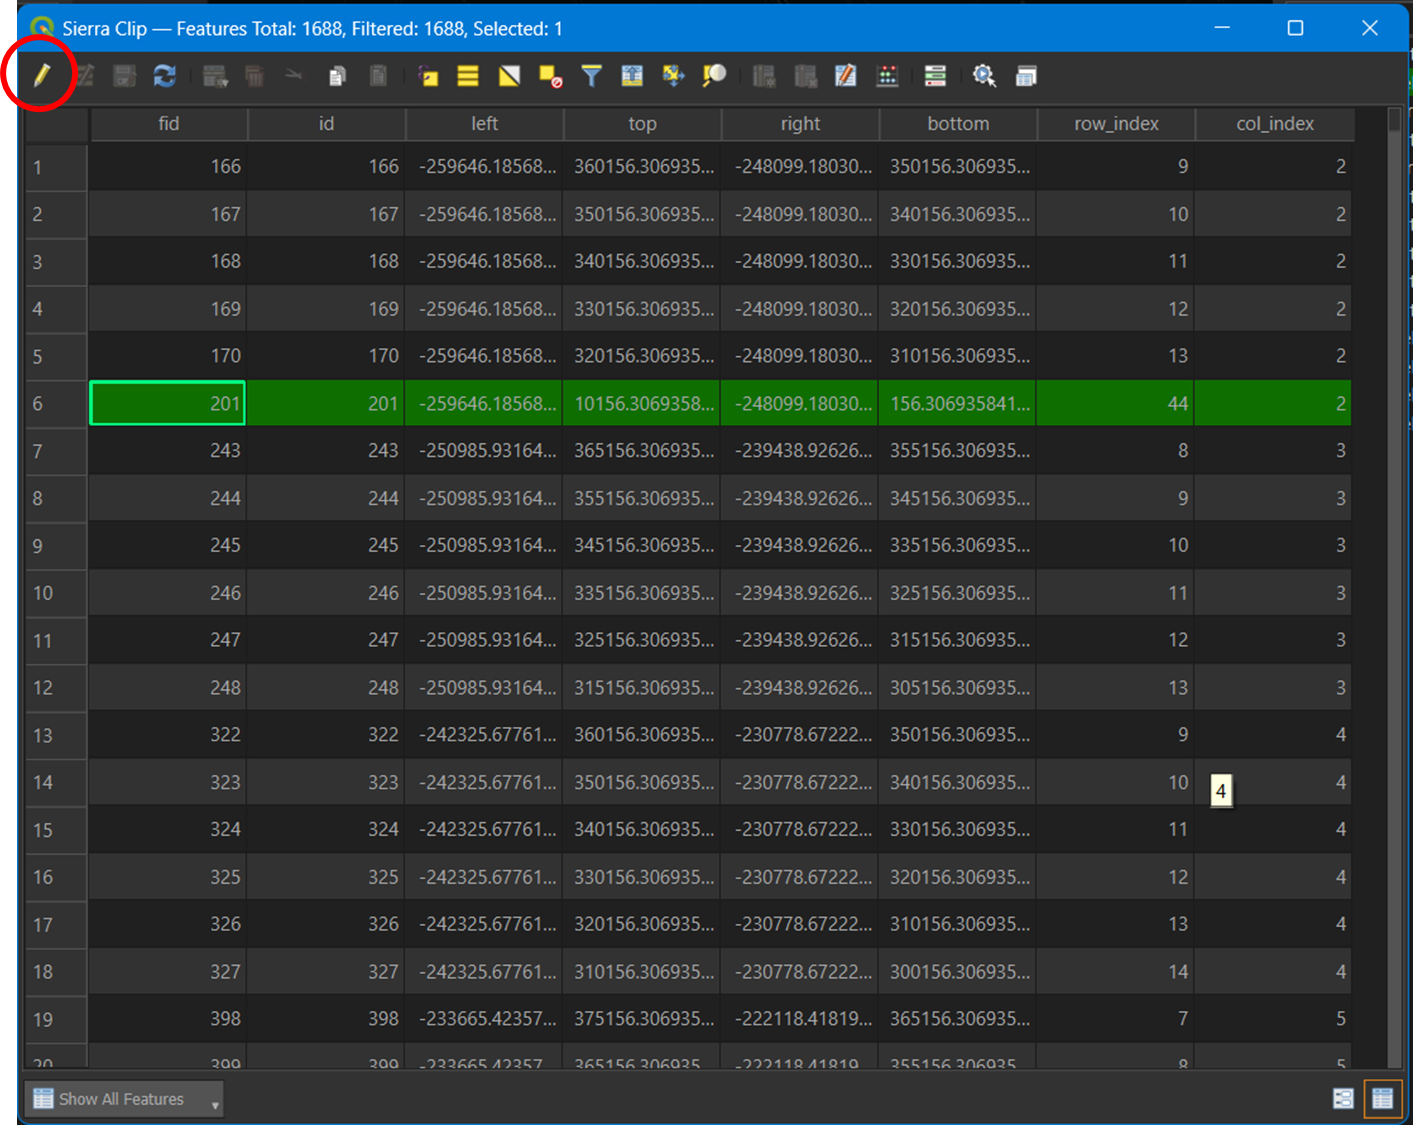
Task: Pan map to the selected rows
Action: pyautogui.click(x=672, y=76)
